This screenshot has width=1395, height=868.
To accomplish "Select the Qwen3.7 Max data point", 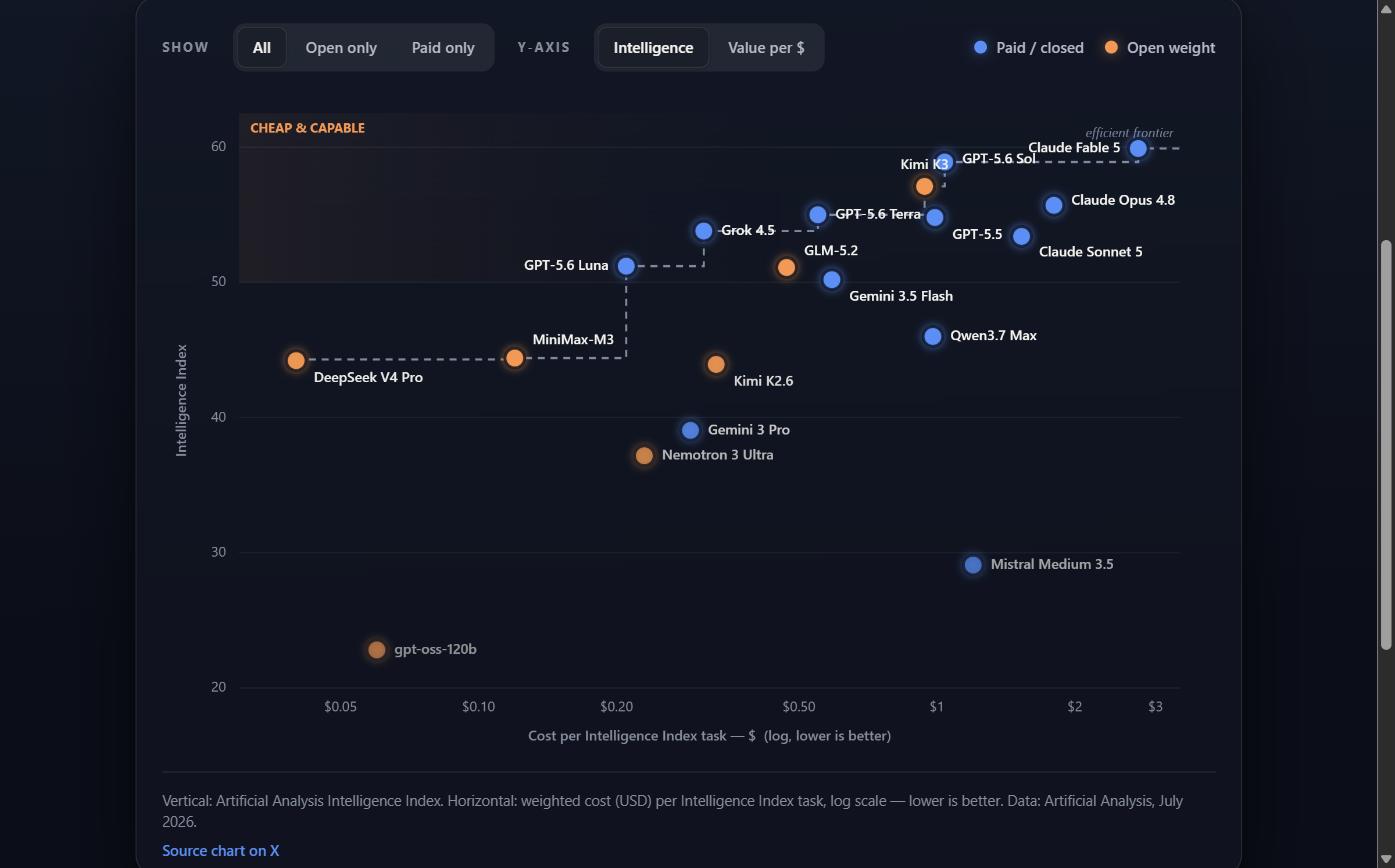I will [932, 336].
